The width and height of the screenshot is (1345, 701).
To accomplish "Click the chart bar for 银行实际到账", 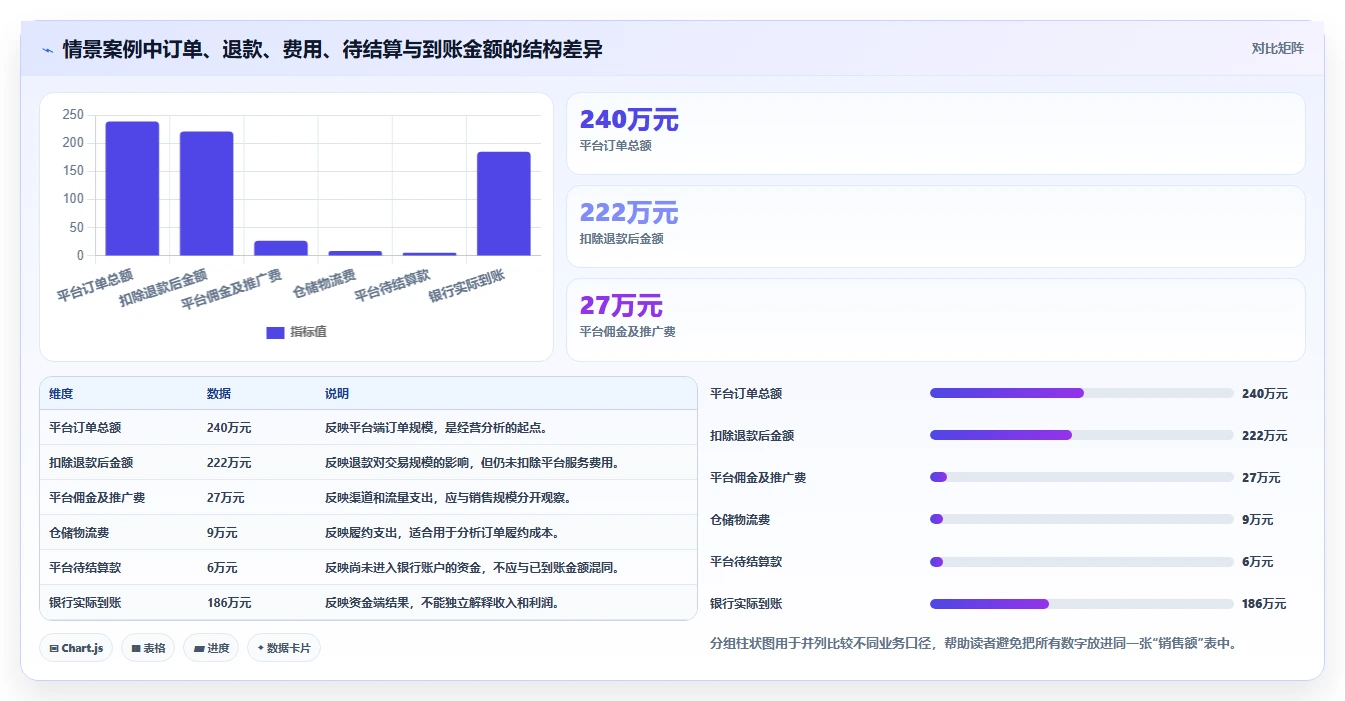I will (x=504, y=203).
